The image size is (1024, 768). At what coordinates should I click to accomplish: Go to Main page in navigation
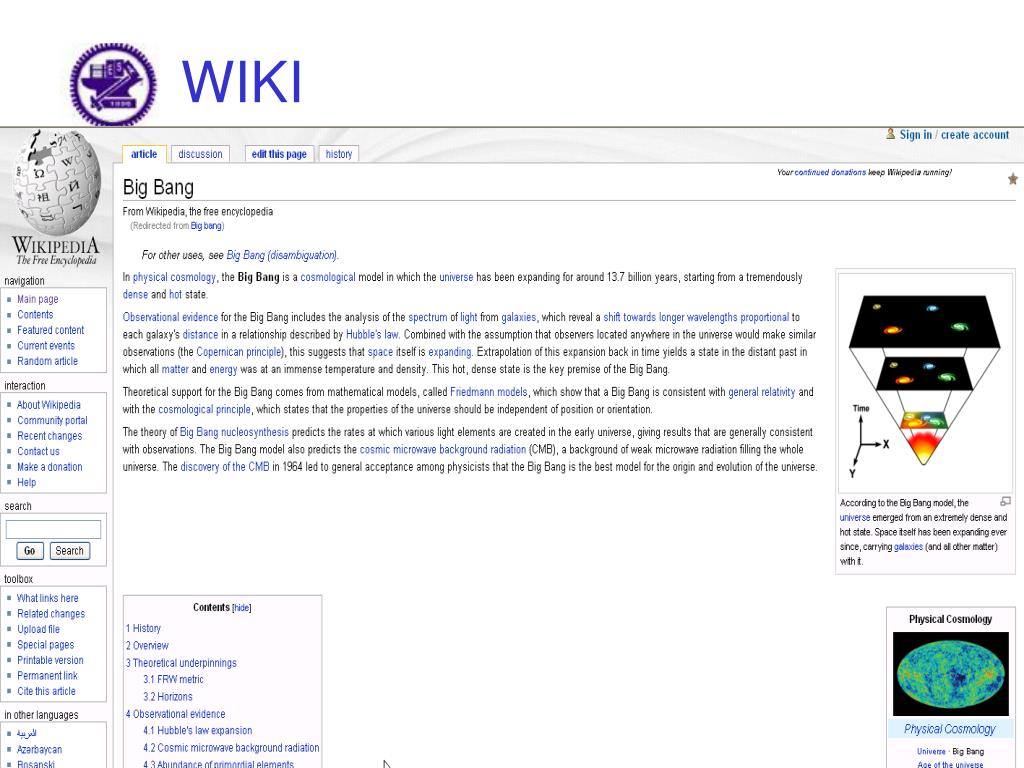(x=37, y=299)
